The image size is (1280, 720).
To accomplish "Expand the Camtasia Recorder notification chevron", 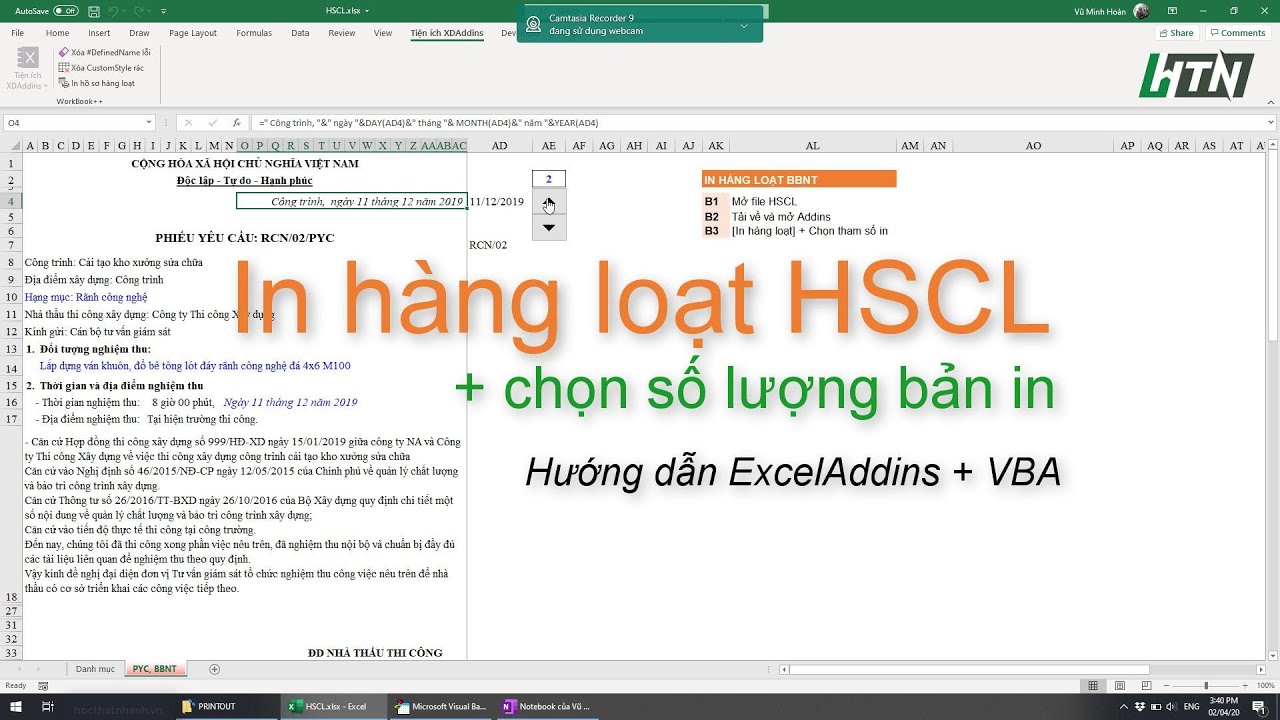I will tap(743, 25).
